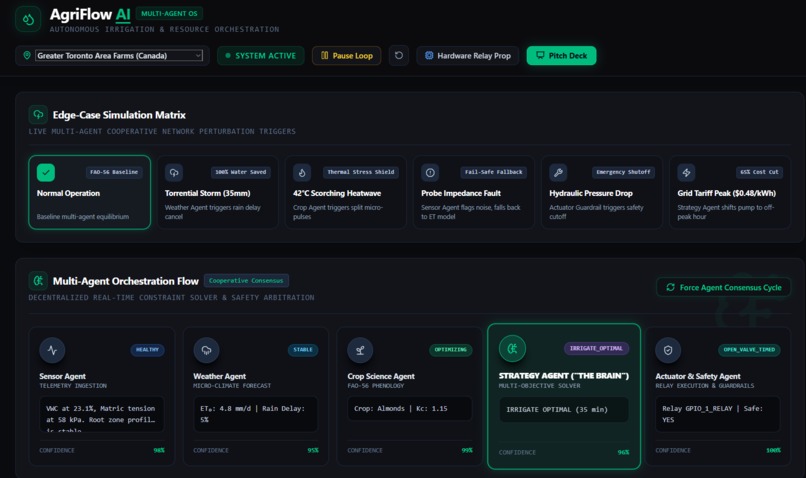Screen dimensions: 806x478
Task: Click the MULTI-AGENT OS badge
Action: pos(169,13)
